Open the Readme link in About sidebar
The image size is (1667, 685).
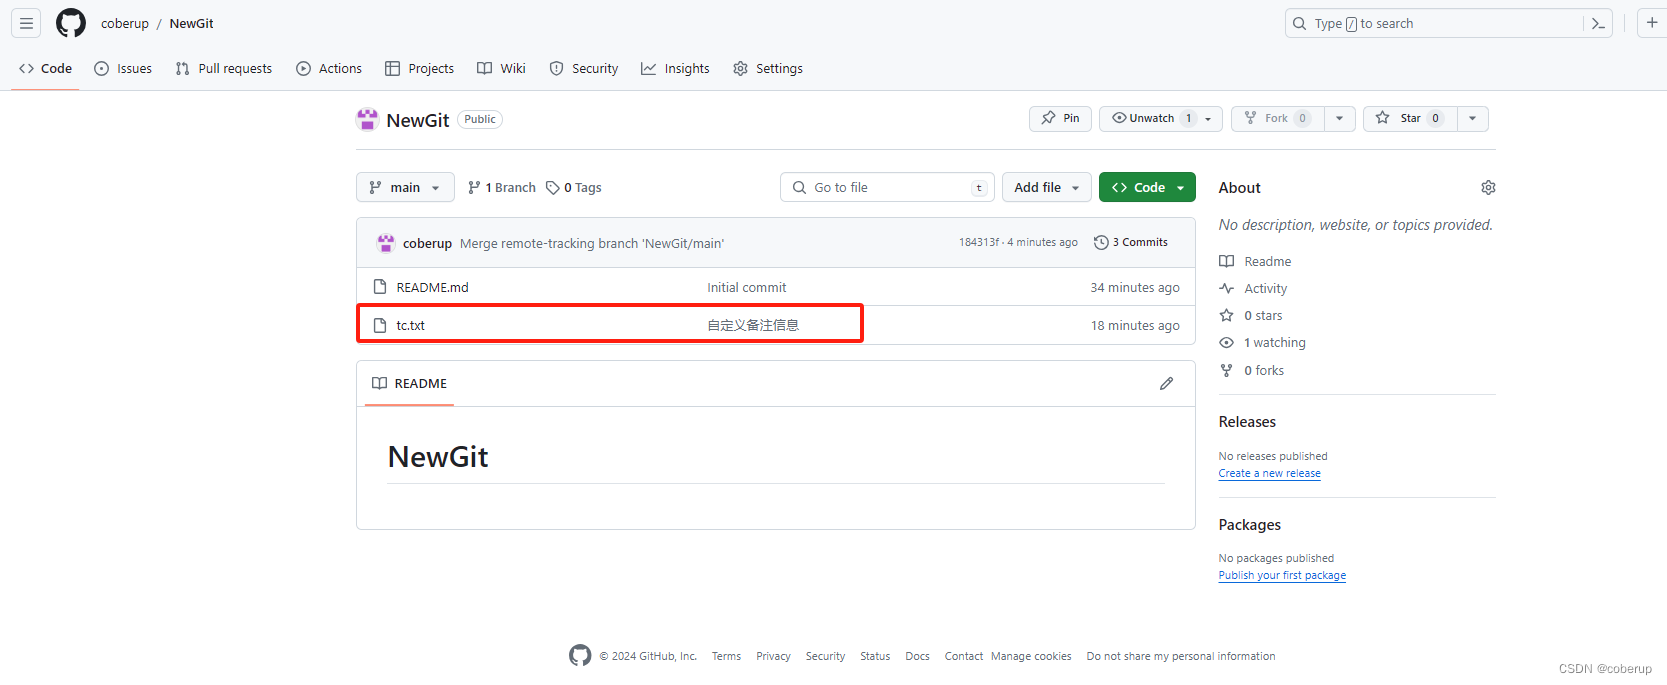[x=1255, y=262]
